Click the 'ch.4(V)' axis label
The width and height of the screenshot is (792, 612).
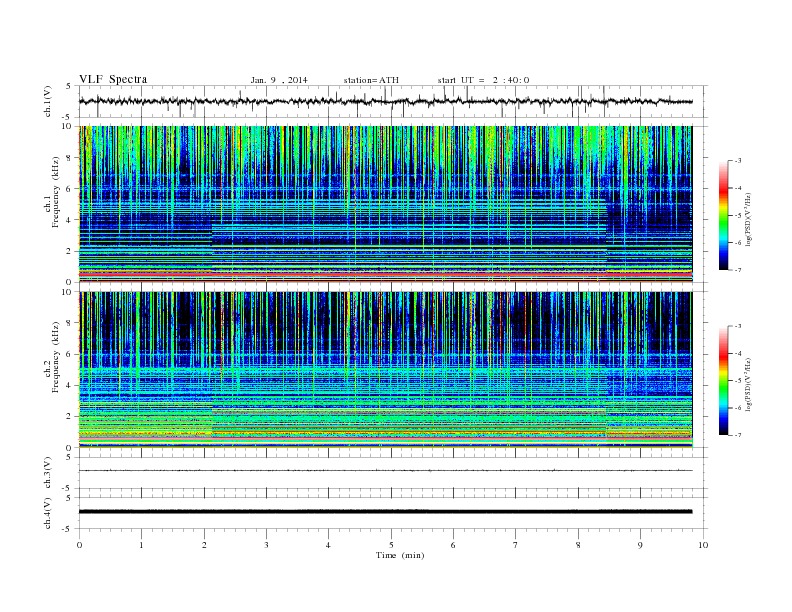(48, 514)
